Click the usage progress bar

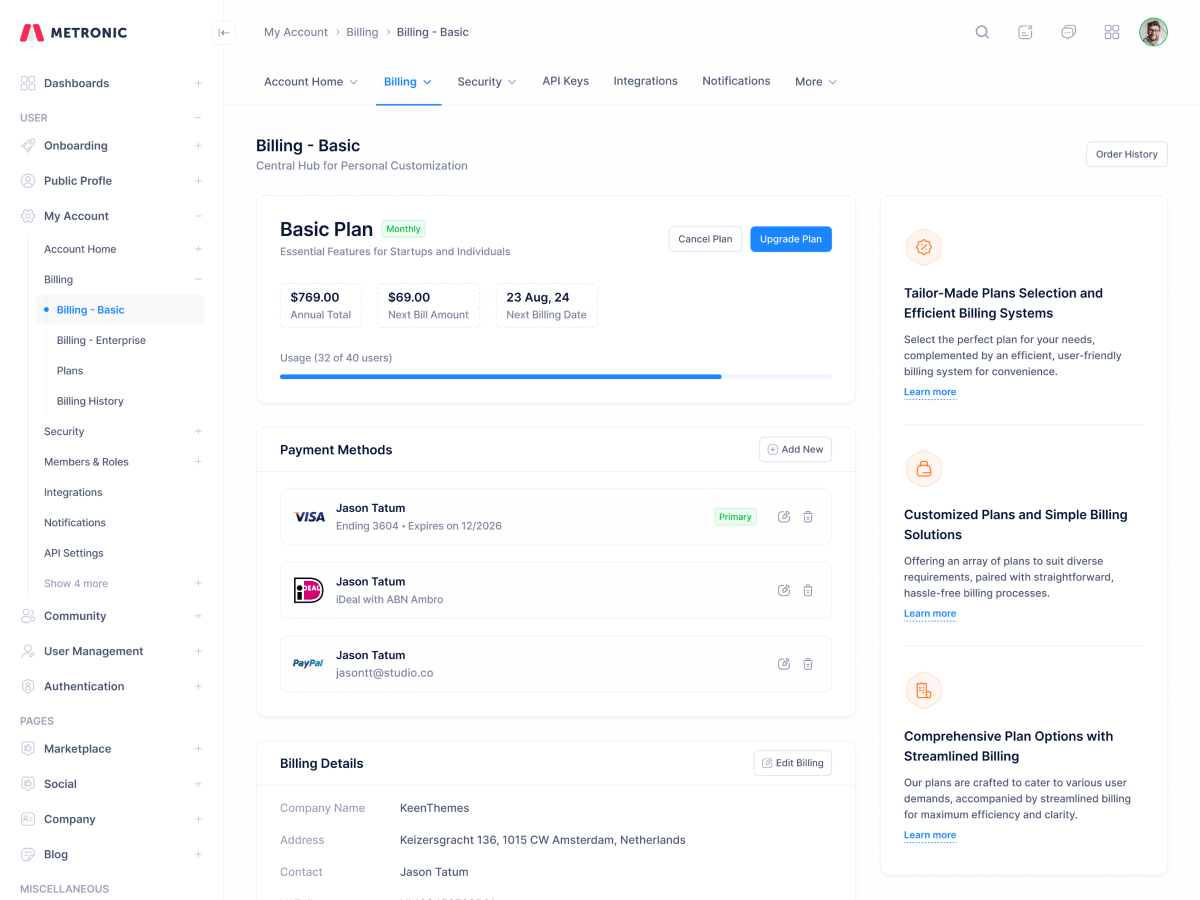555,377
